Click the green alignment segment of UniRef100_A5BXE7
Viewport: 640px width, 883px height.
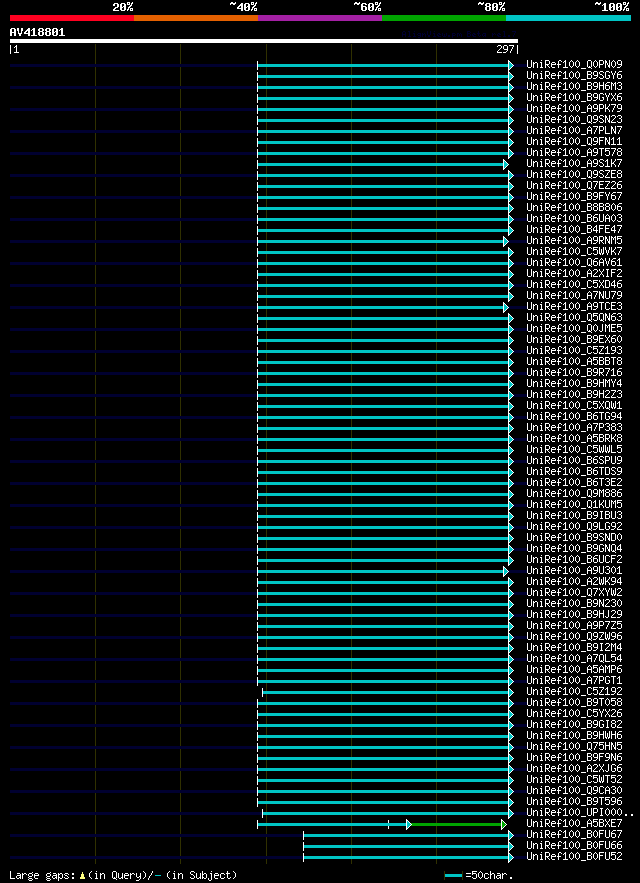tap(457, 824)
